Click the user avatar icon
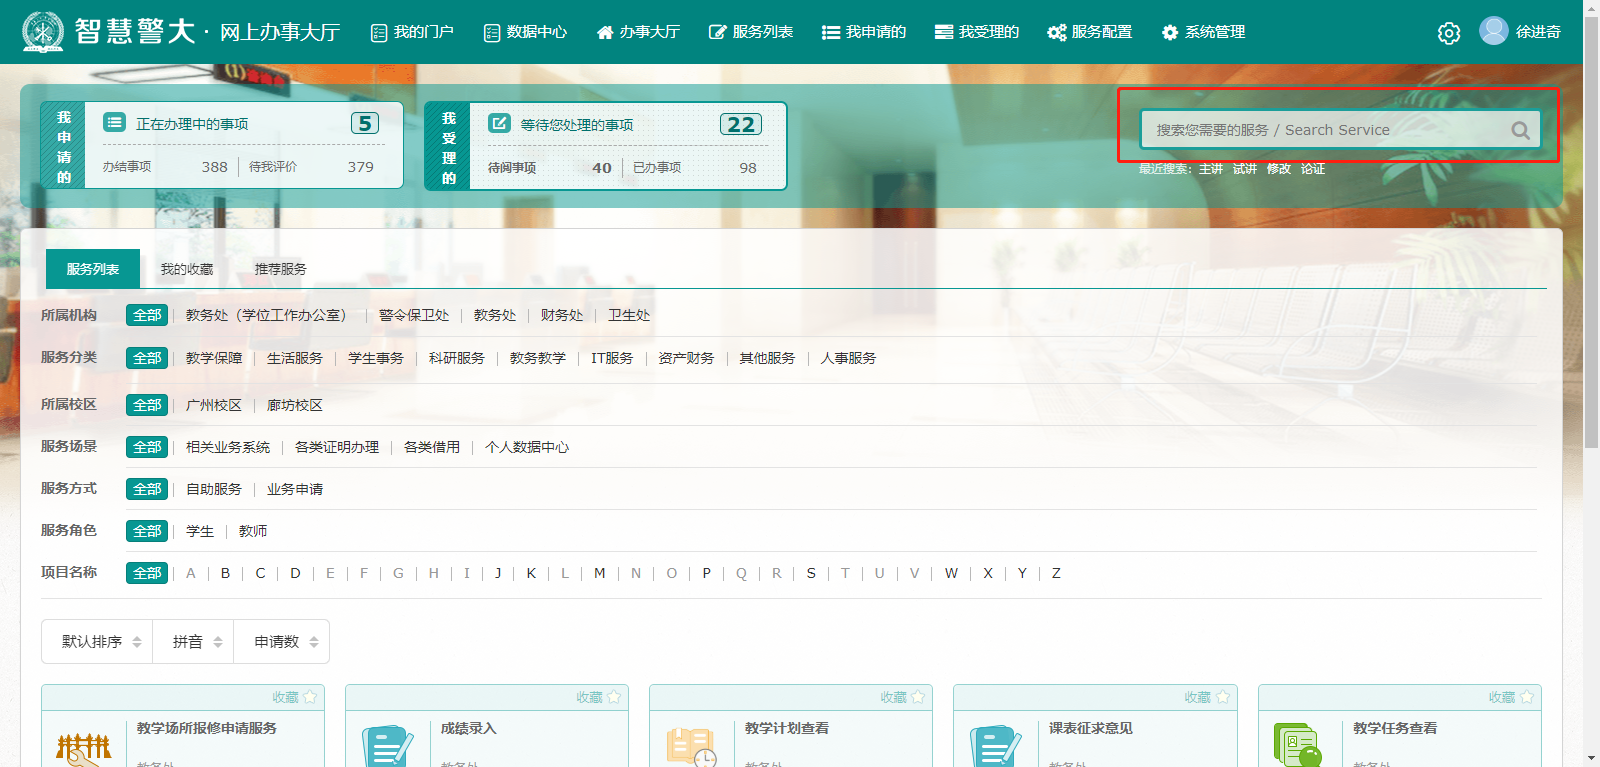Viewport: 1600px width, 767px height. point(1494,31)
